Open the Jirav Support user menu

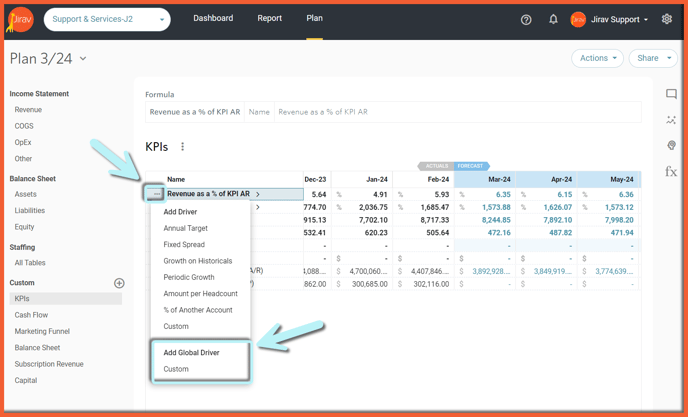[x=619, y=20]
